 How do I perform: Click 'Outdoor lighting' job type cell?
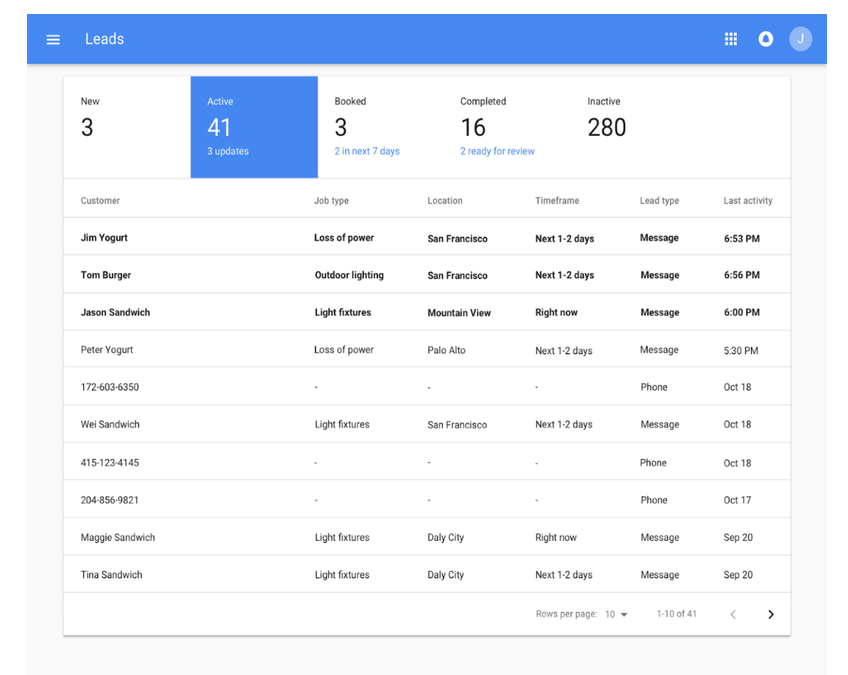click(349, 275)
